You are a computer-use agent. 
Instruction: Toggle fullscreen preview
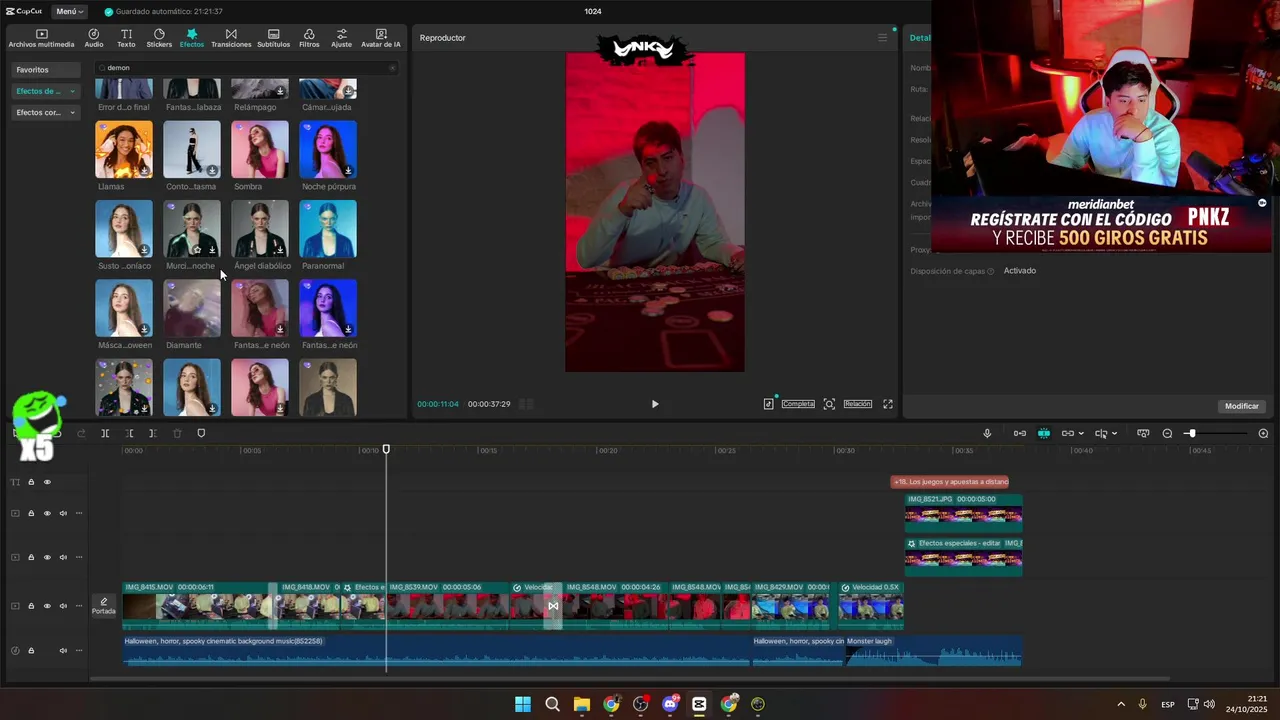[888, 404]
